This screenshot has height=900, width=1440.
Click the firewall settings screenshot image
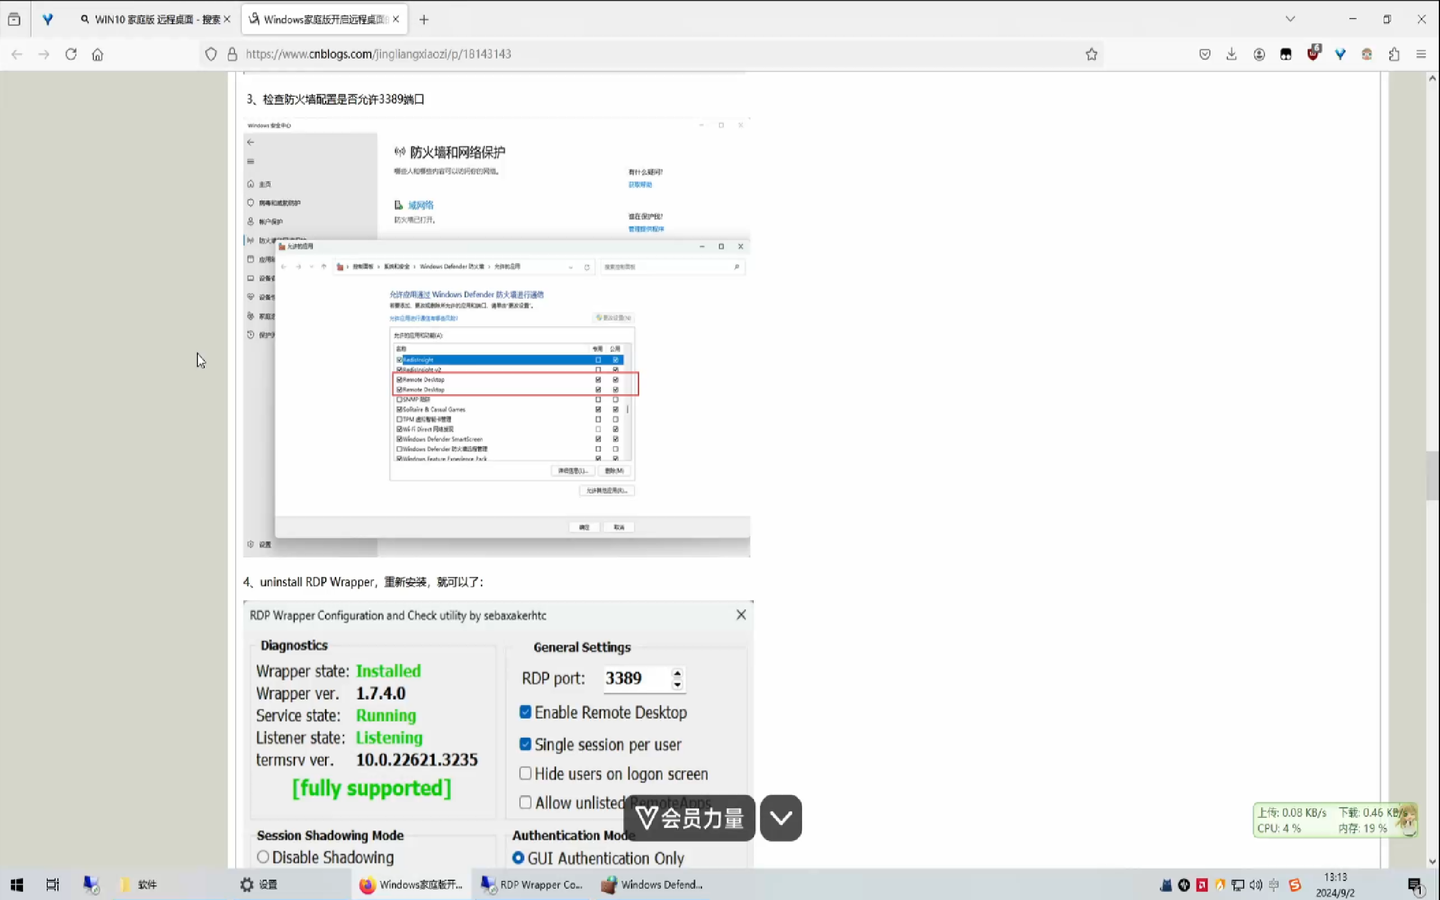tap(497, 337)
